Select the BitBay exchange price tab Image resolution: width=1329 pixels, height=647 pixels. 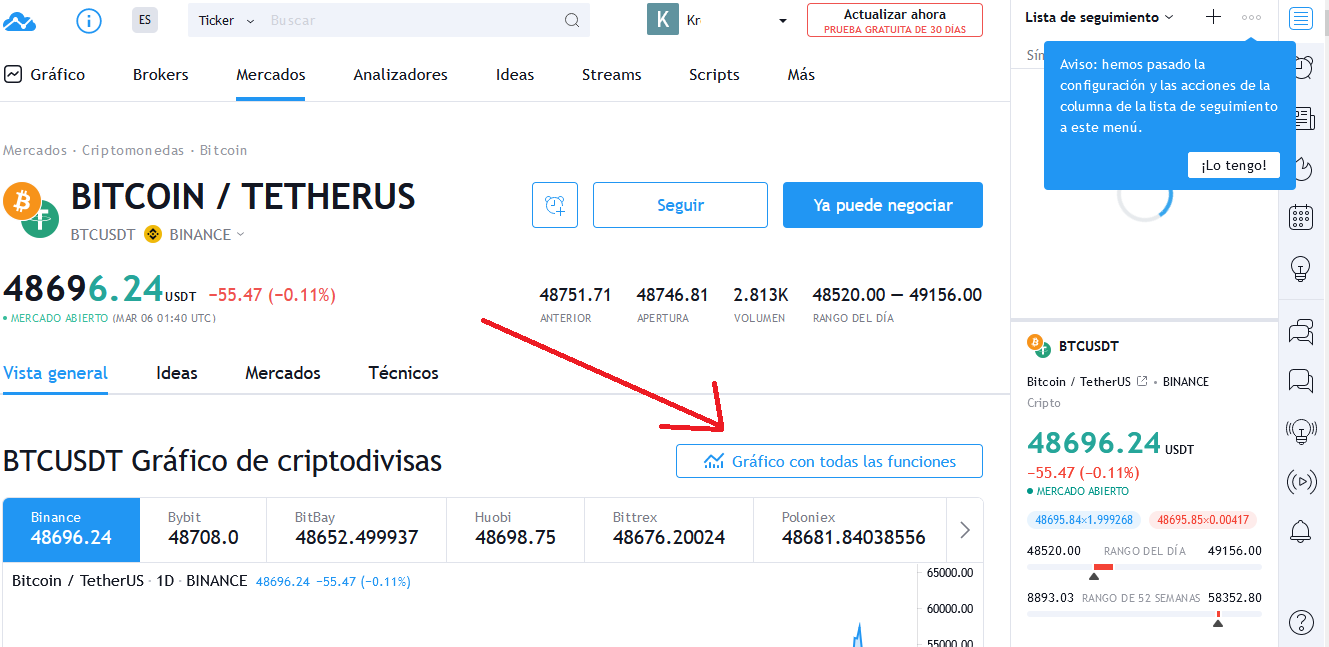[x=356, y=529]
